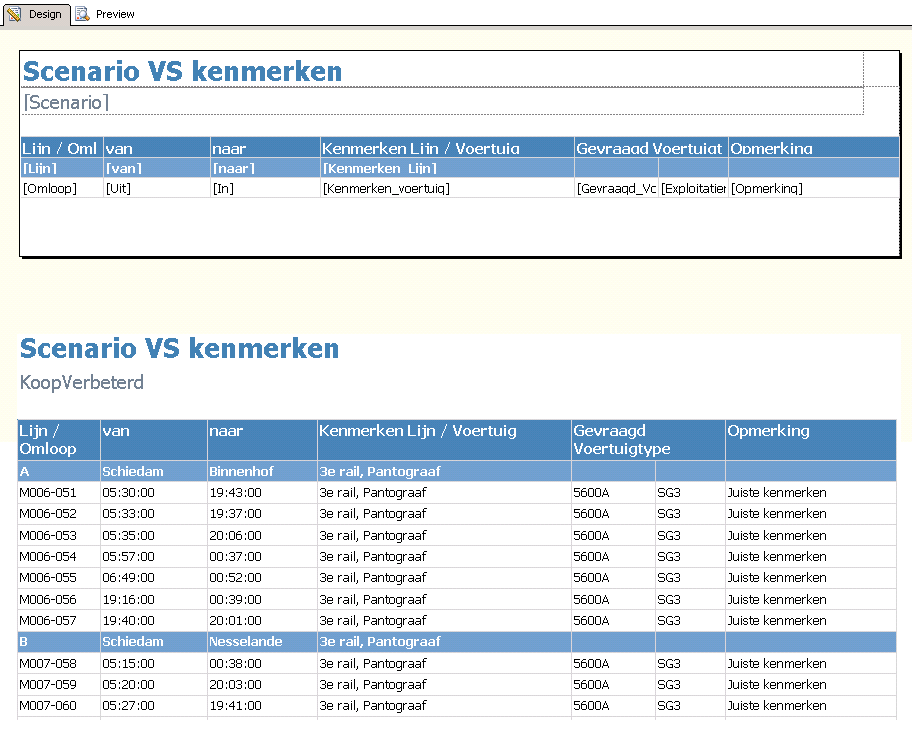Click the [van] group field cell

click(x=157, y=168)
